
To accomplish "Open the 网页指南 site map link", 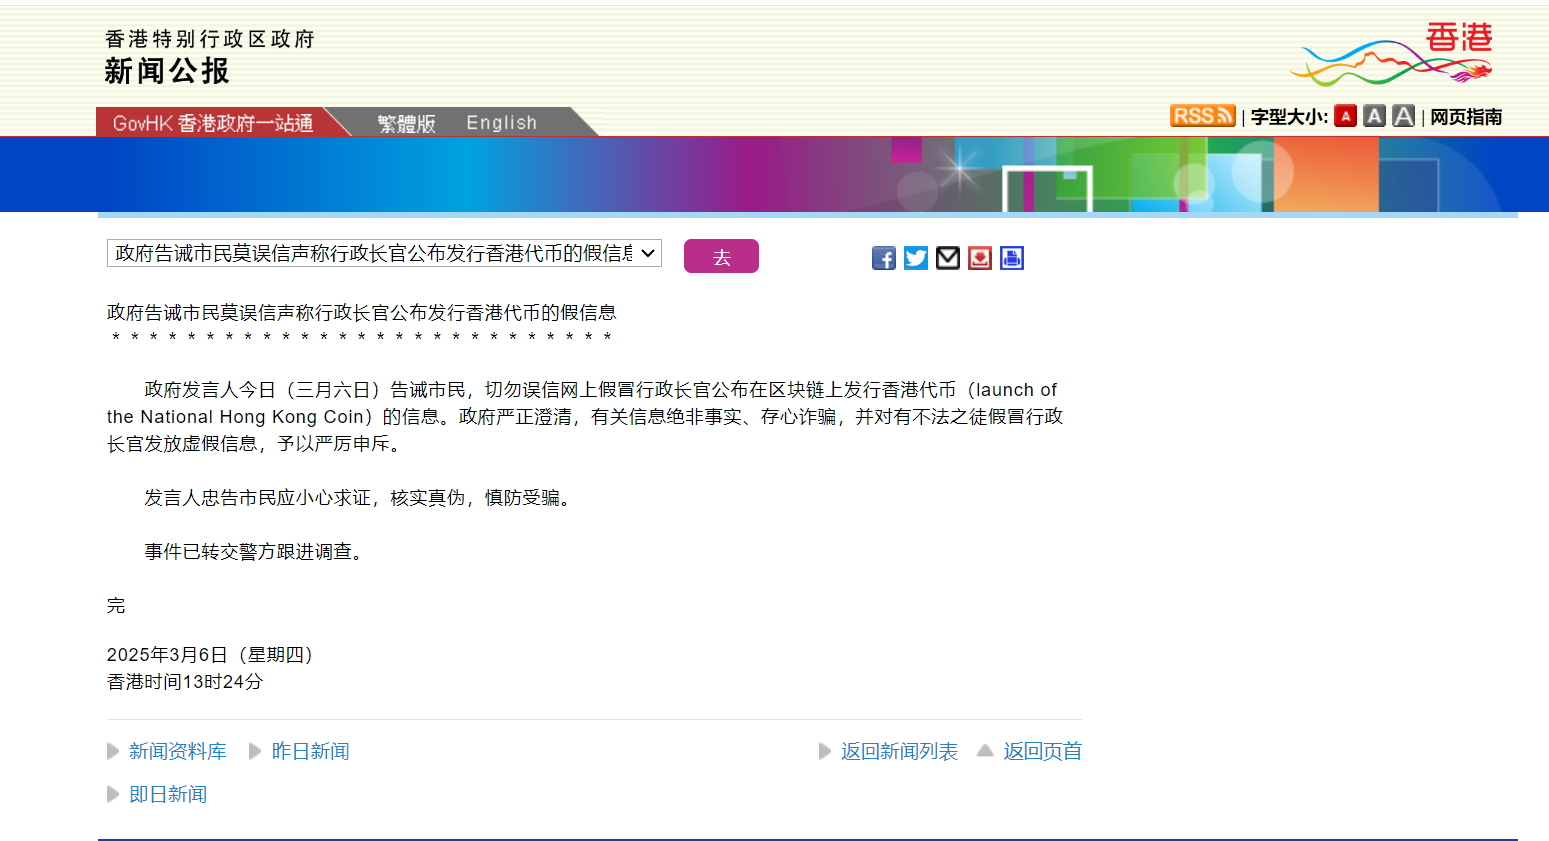I will [x=1465, y=117].
